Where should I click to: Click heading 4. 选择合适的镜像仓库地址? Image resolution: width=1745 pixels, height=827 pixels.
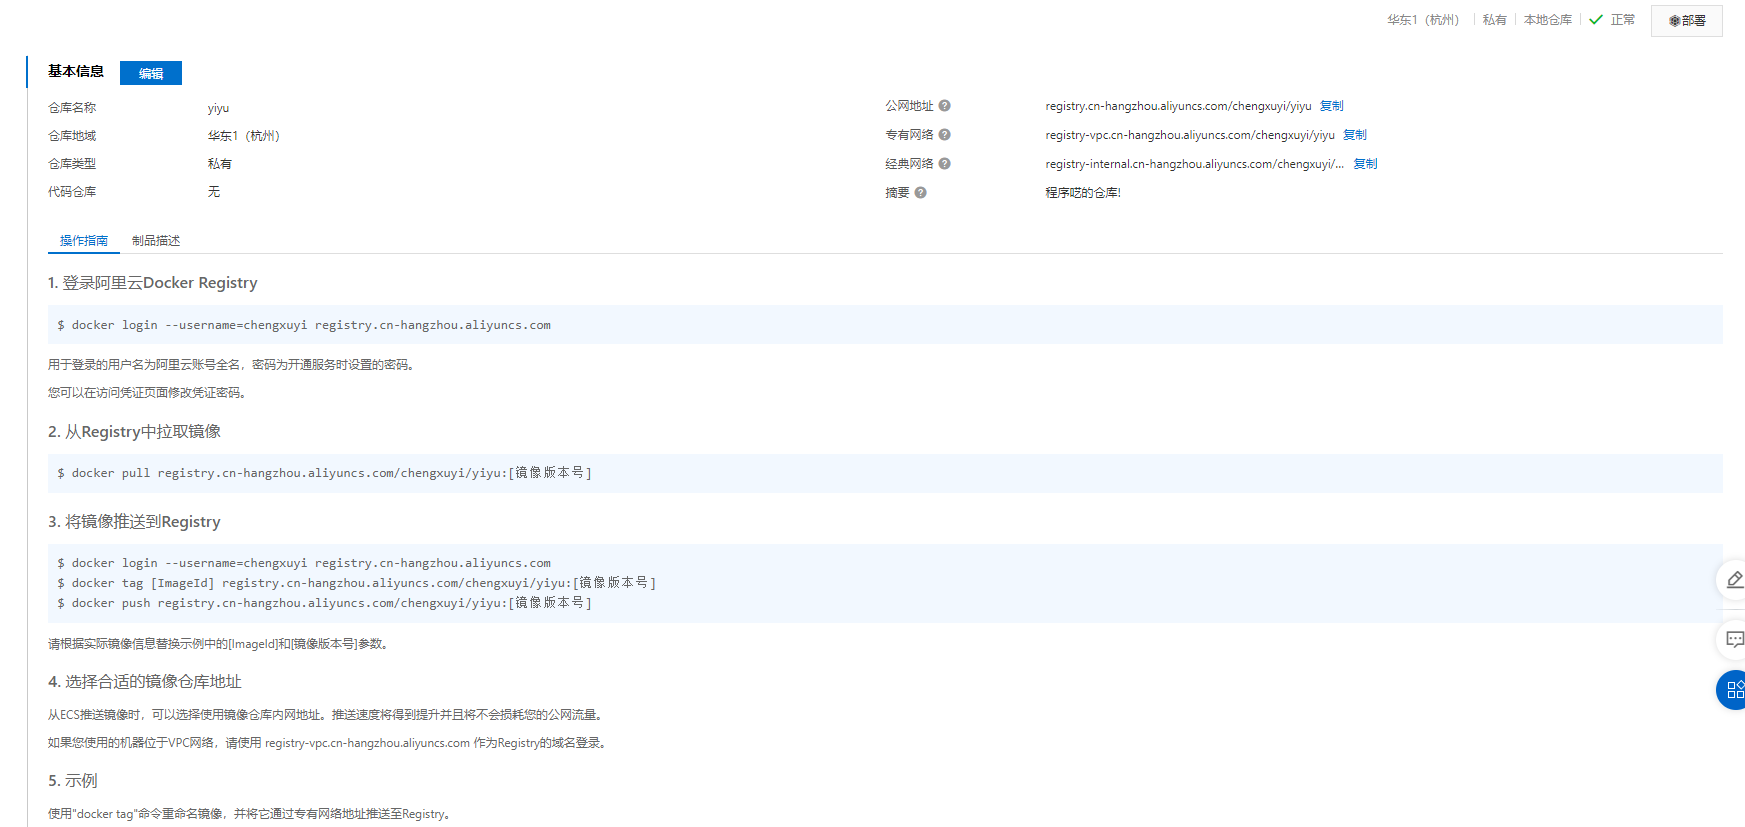click(145, 682)
